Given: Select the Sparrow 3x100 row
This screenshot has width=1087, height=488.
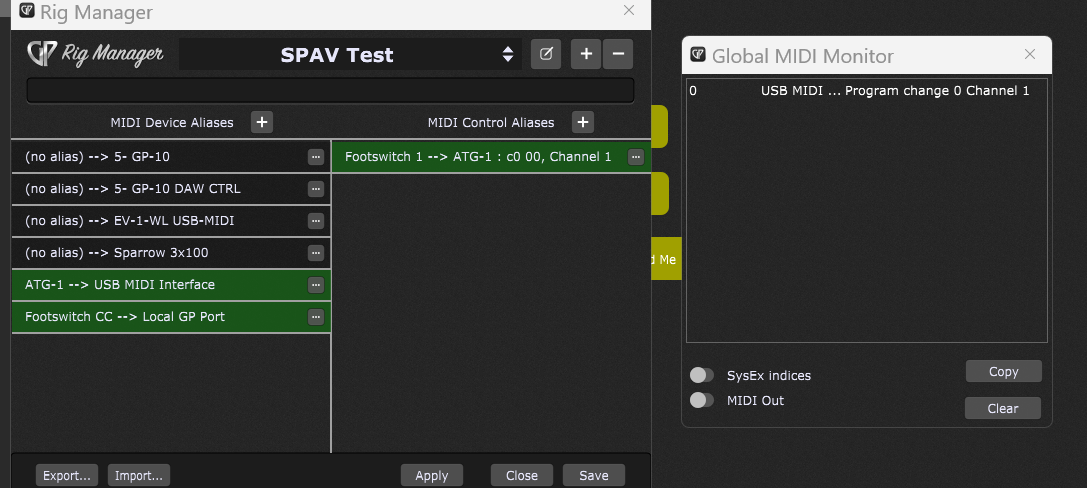Looking at the screenshot, I should pyautogui.click(x=171, y=253).
